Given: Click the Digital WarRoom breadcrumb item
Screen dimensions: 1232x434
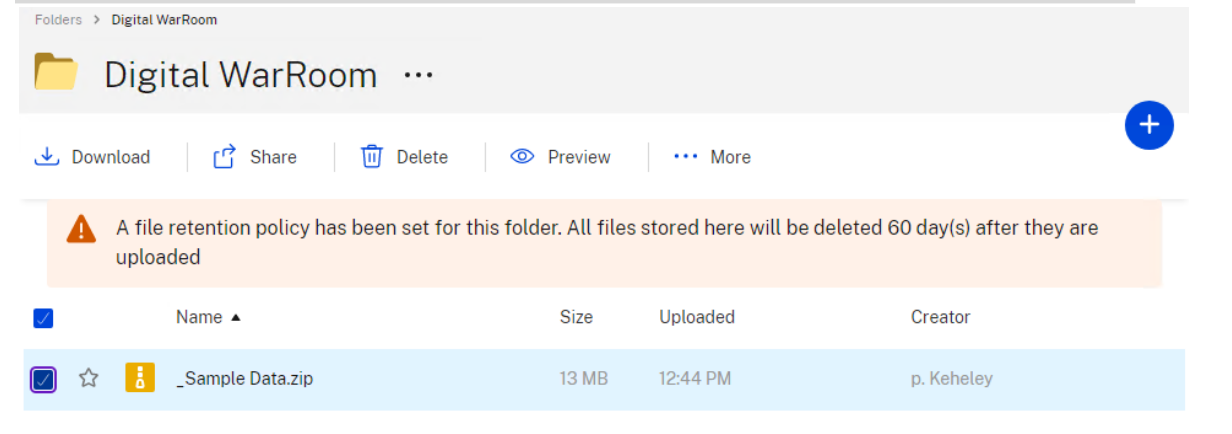Looking at the screenshot, I should coord(164,19).
